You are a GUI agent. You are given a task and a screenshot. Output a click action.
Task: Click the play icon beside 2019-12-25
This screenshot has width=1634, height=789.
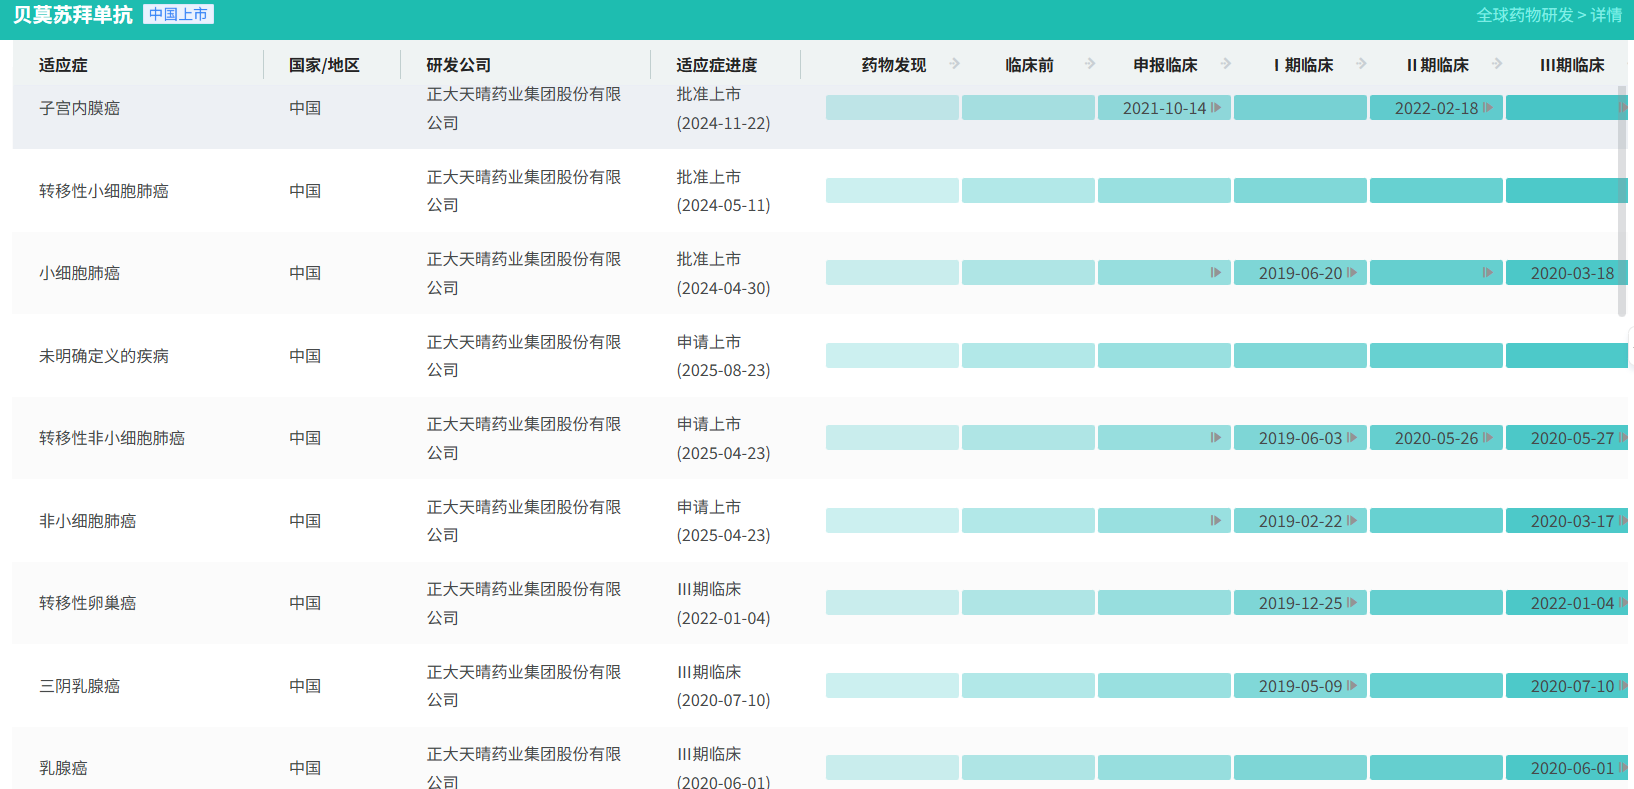(1352, 603)
